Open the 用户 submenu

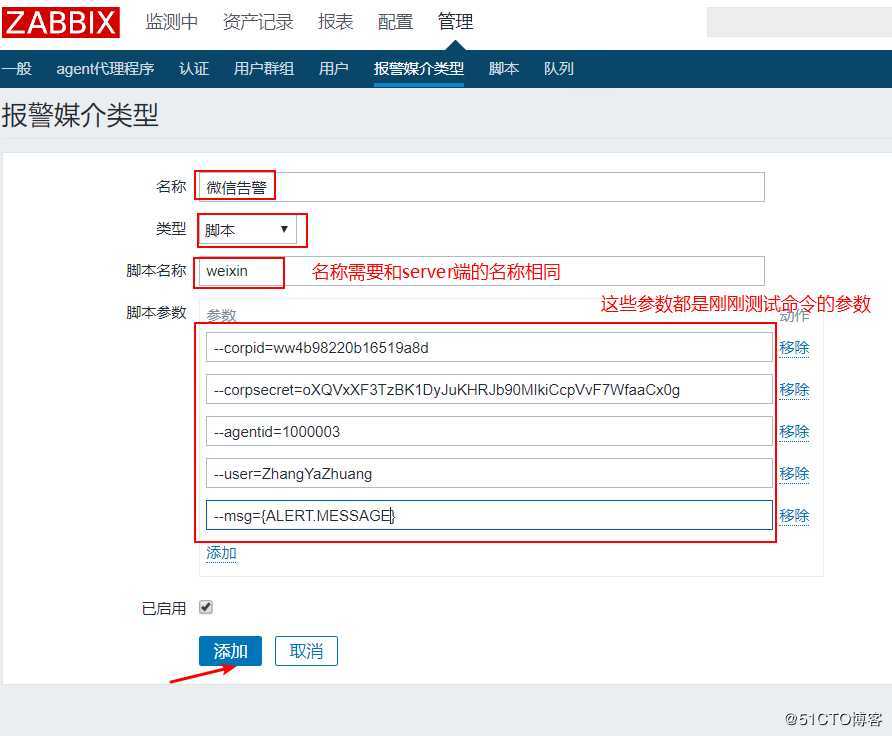tap(333, 69)
